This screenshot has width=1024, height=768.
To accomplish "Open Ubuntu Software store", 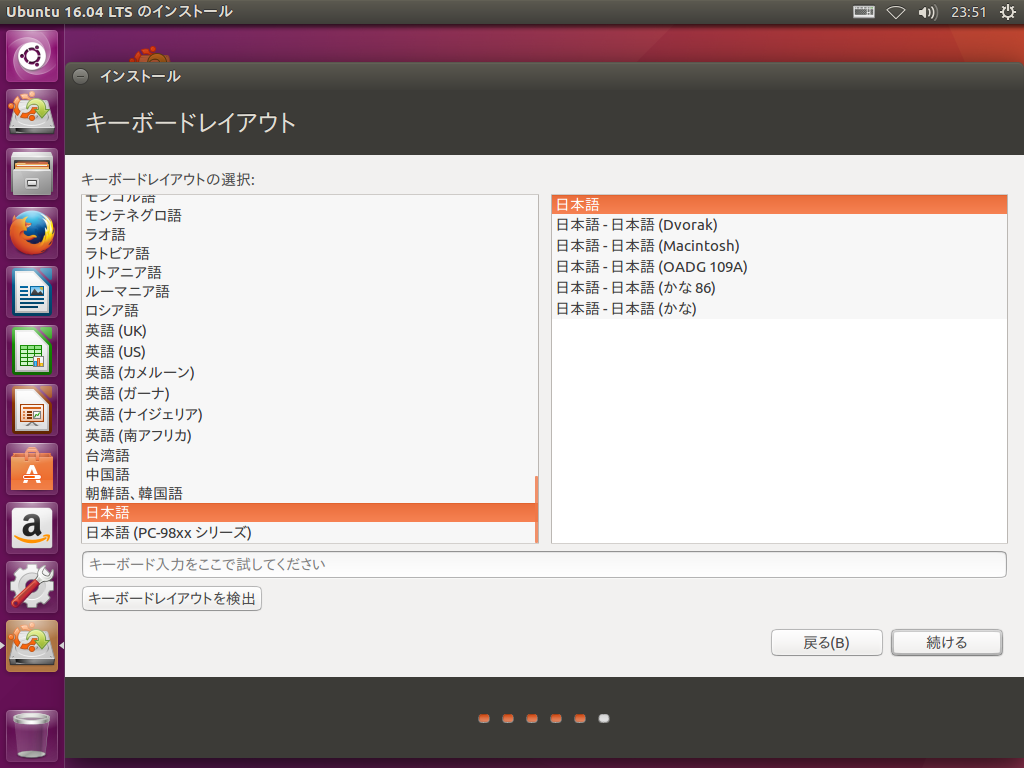I will (x=32, y=469).
